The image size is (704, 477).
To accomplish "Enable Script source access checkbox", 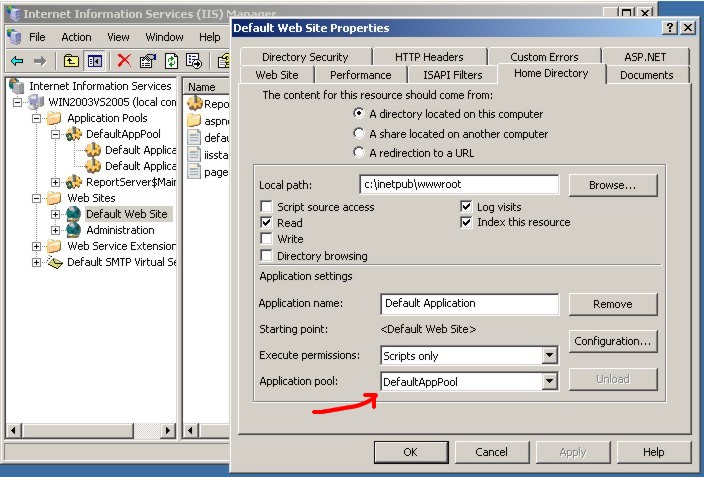I will point(266,207).
